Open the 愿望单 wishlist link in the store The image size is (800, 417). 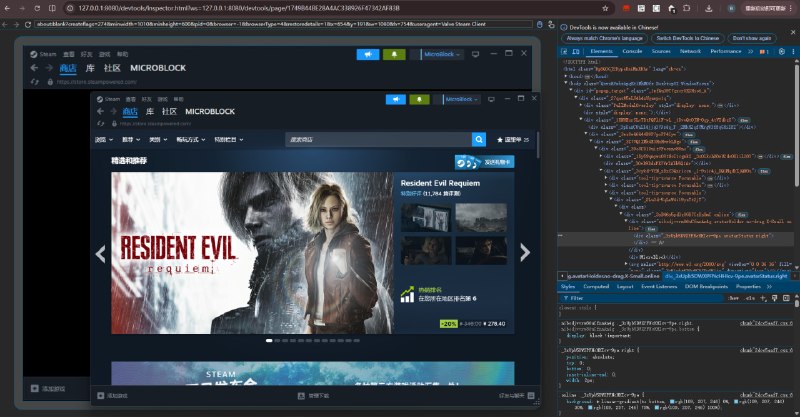[513, 139]
